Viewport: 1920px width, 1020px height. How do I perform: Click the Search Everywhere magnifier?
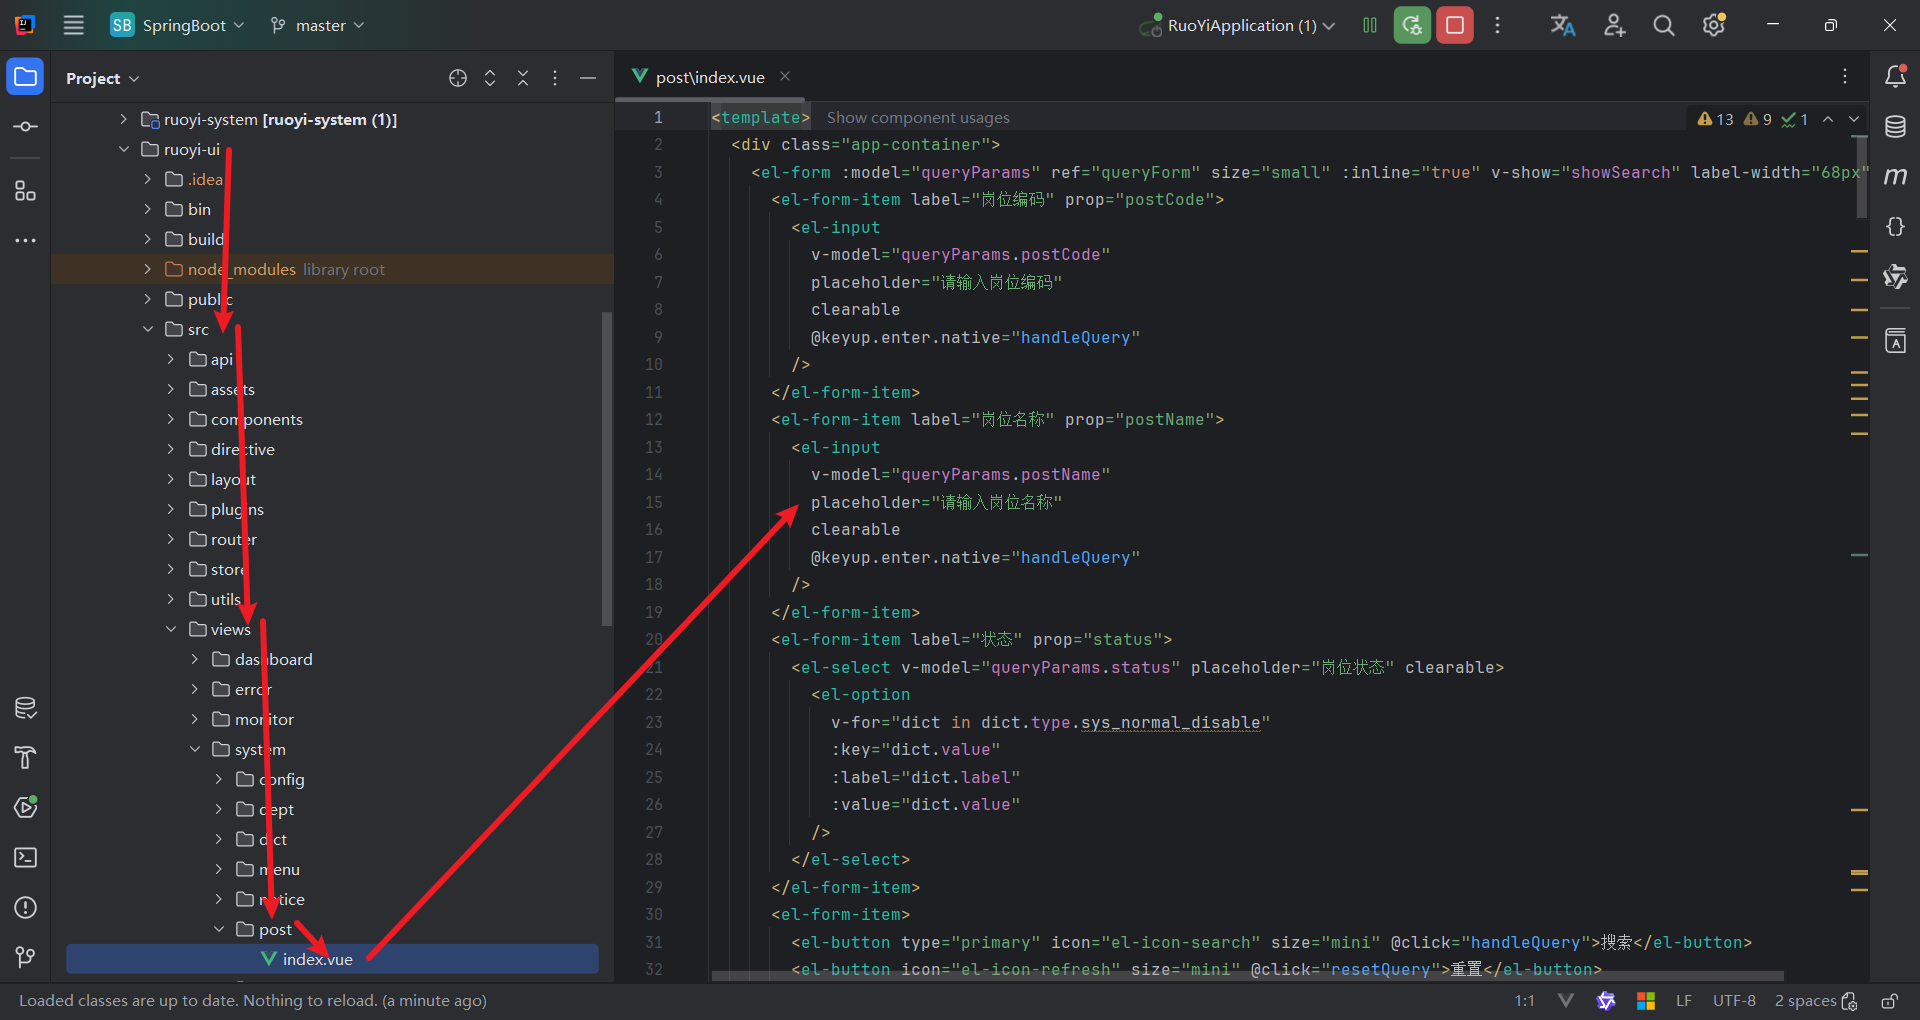point(1663,26)
